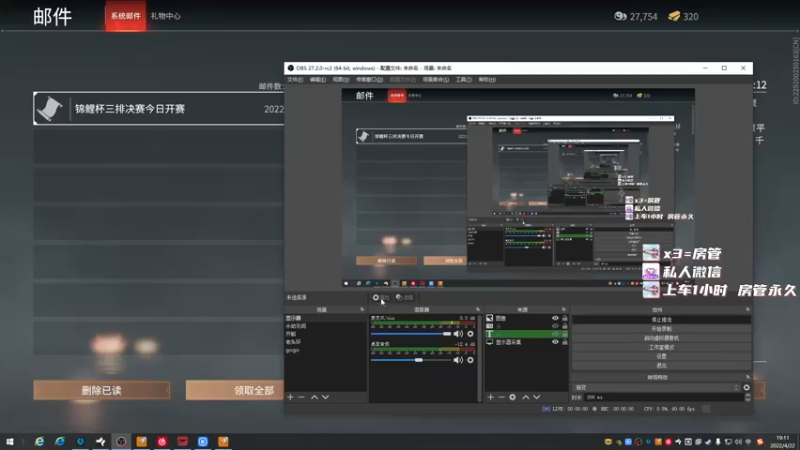Click Stop Streaming button in Controls
This screenshot has width=800, height=450.
(x=661, y=320)
